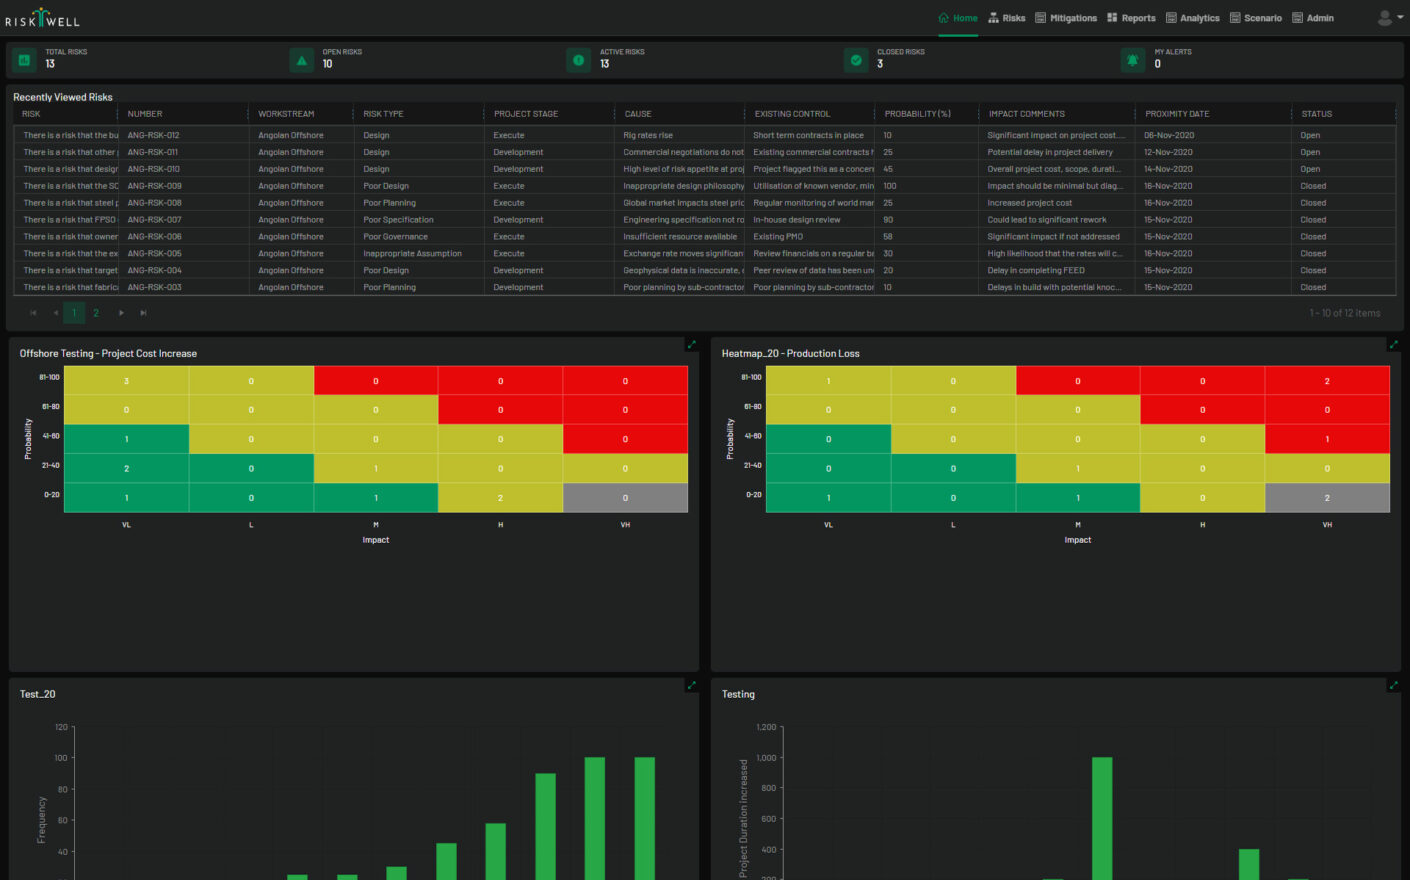Image resolution: width=1410 pixels, height=880 pixels.
Task: Select page 1 in the pager
Action: pyautogui.click(x=74, y=313)
